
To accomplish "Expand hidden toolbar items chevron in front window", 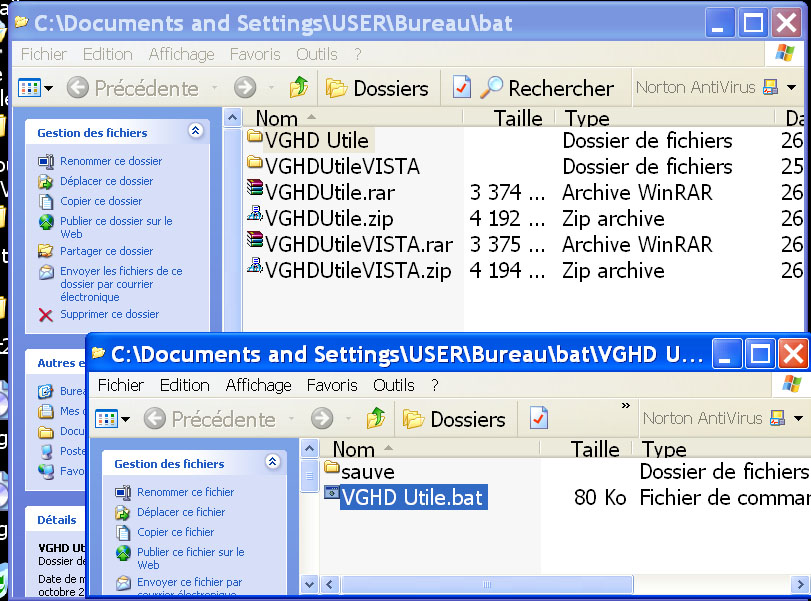I will click(626, 406).
